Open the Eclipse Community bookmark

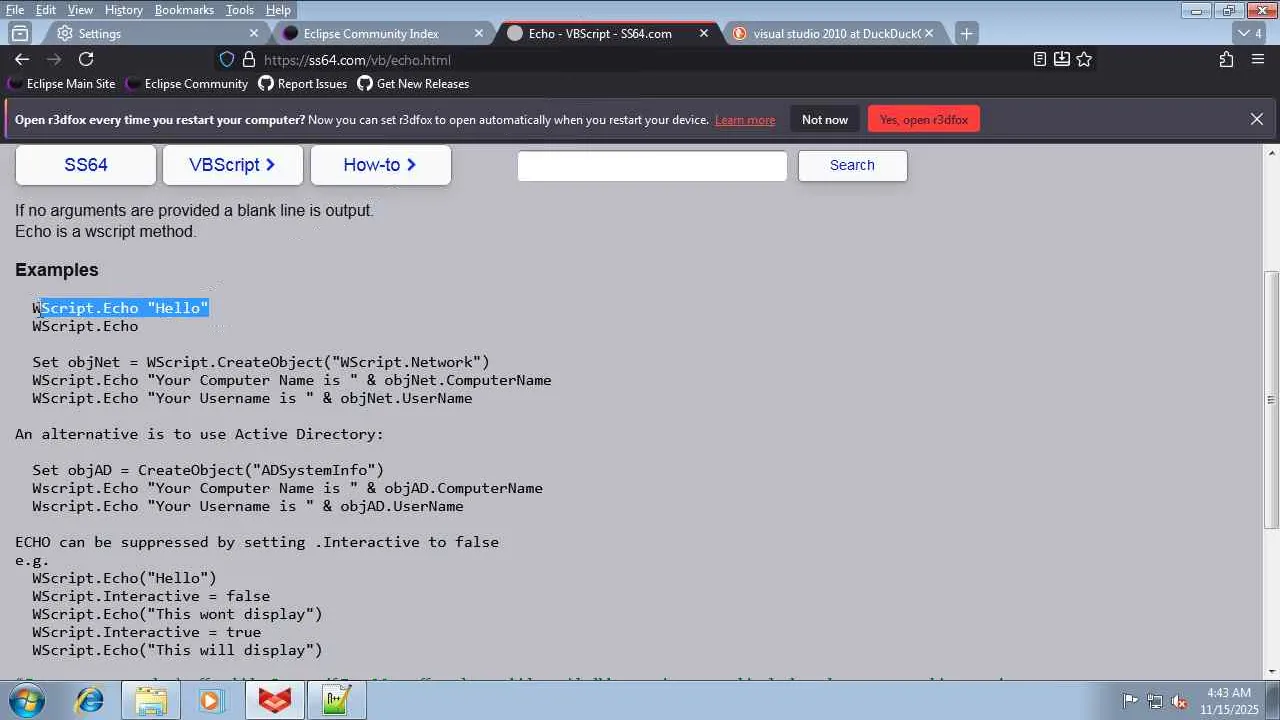pyautogui.click(x=186, y=84)
